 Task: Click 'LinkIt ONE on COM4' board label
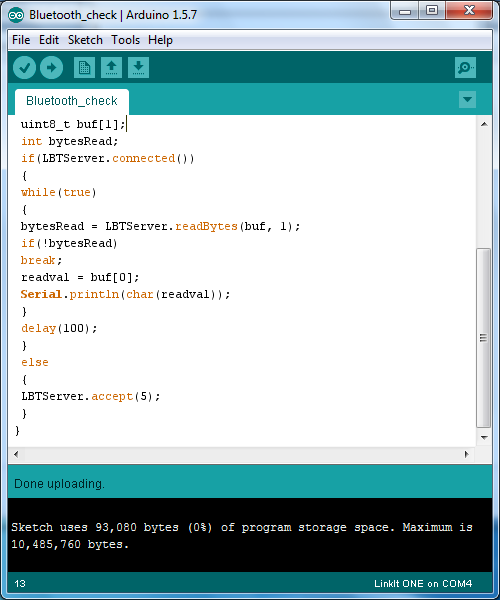[423, 584]
